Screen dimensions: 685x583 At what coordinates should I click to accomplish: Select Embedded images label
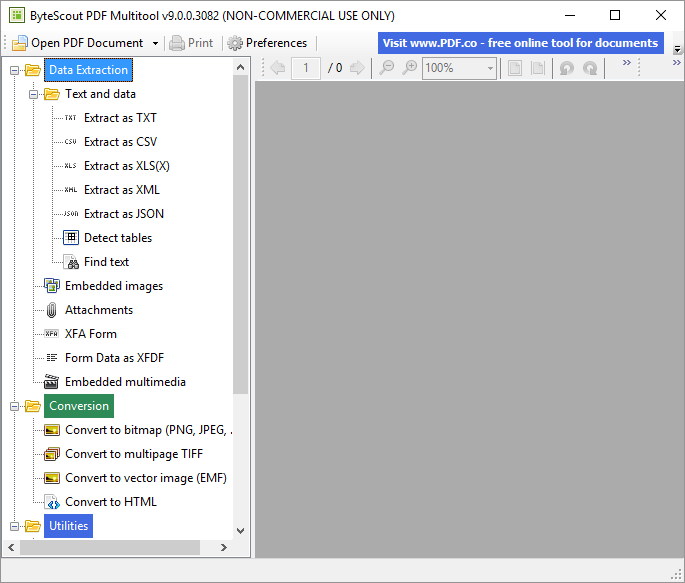(x=114, y=286)
